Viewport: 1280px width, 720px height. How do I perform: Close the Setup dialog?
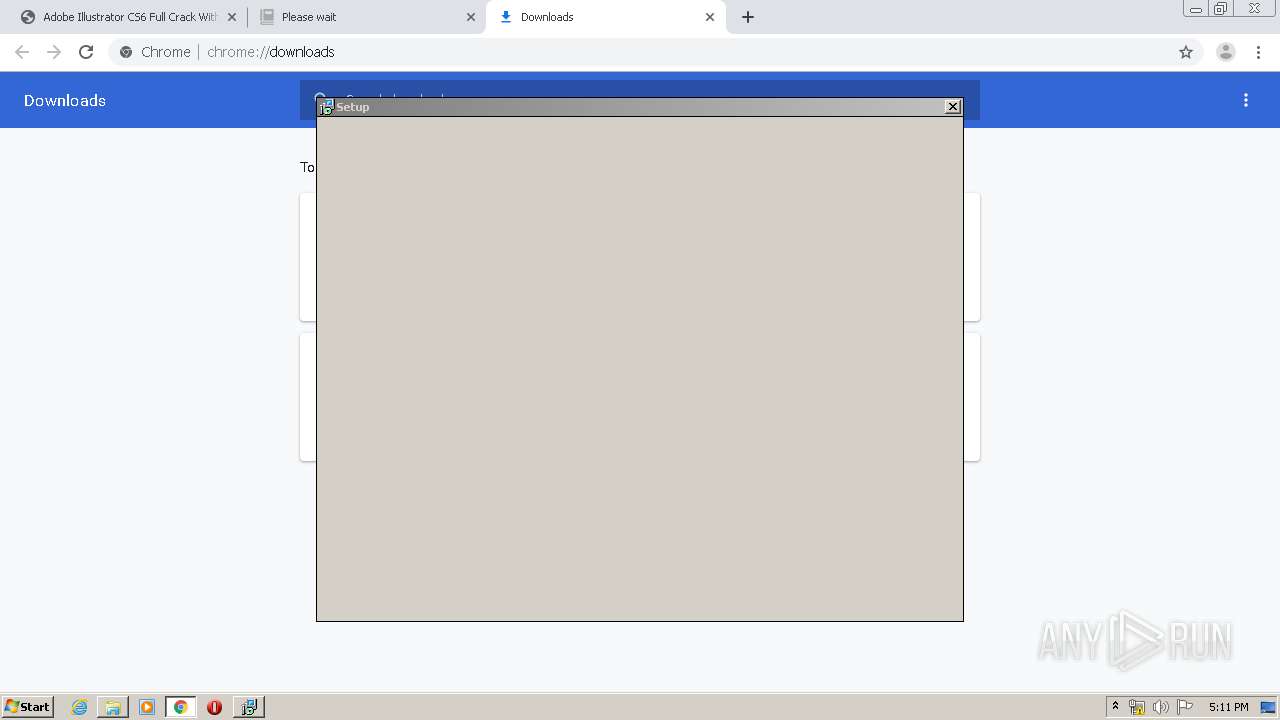coord(953,106)
